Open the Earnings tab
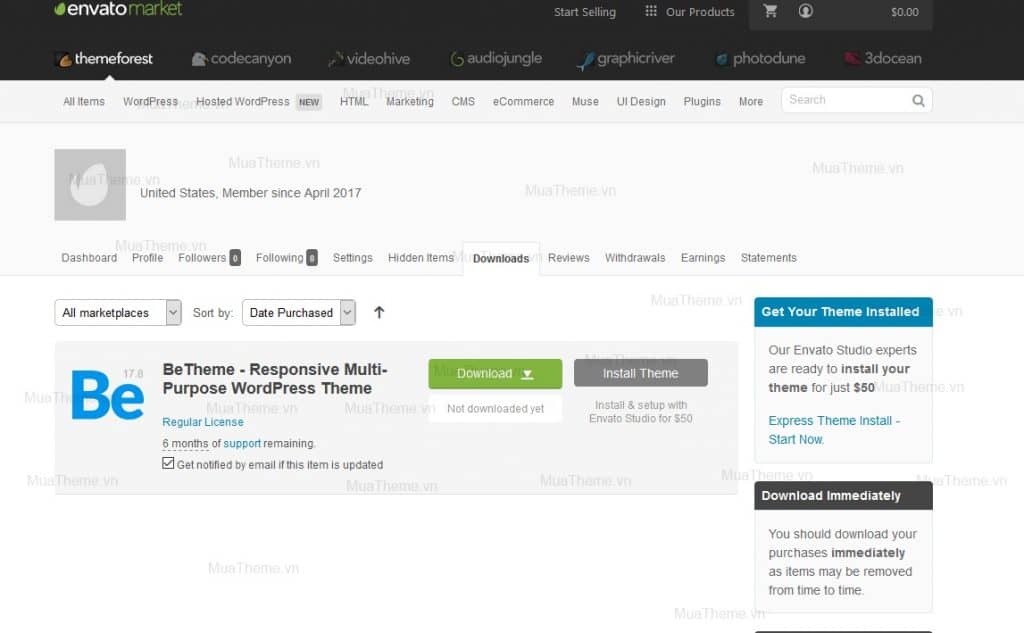This screenshot has height=633, width=1024. [702, 258]
